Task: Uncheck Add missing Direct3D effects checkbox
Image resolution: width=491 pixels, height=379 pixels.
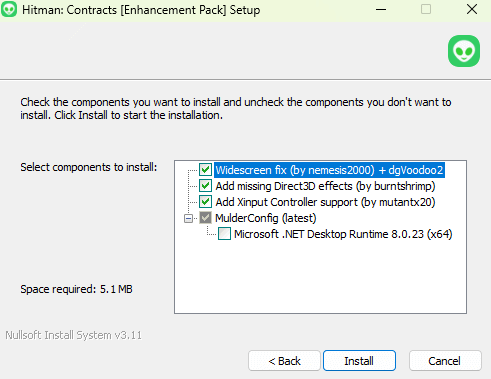Action: click(205, 186)
